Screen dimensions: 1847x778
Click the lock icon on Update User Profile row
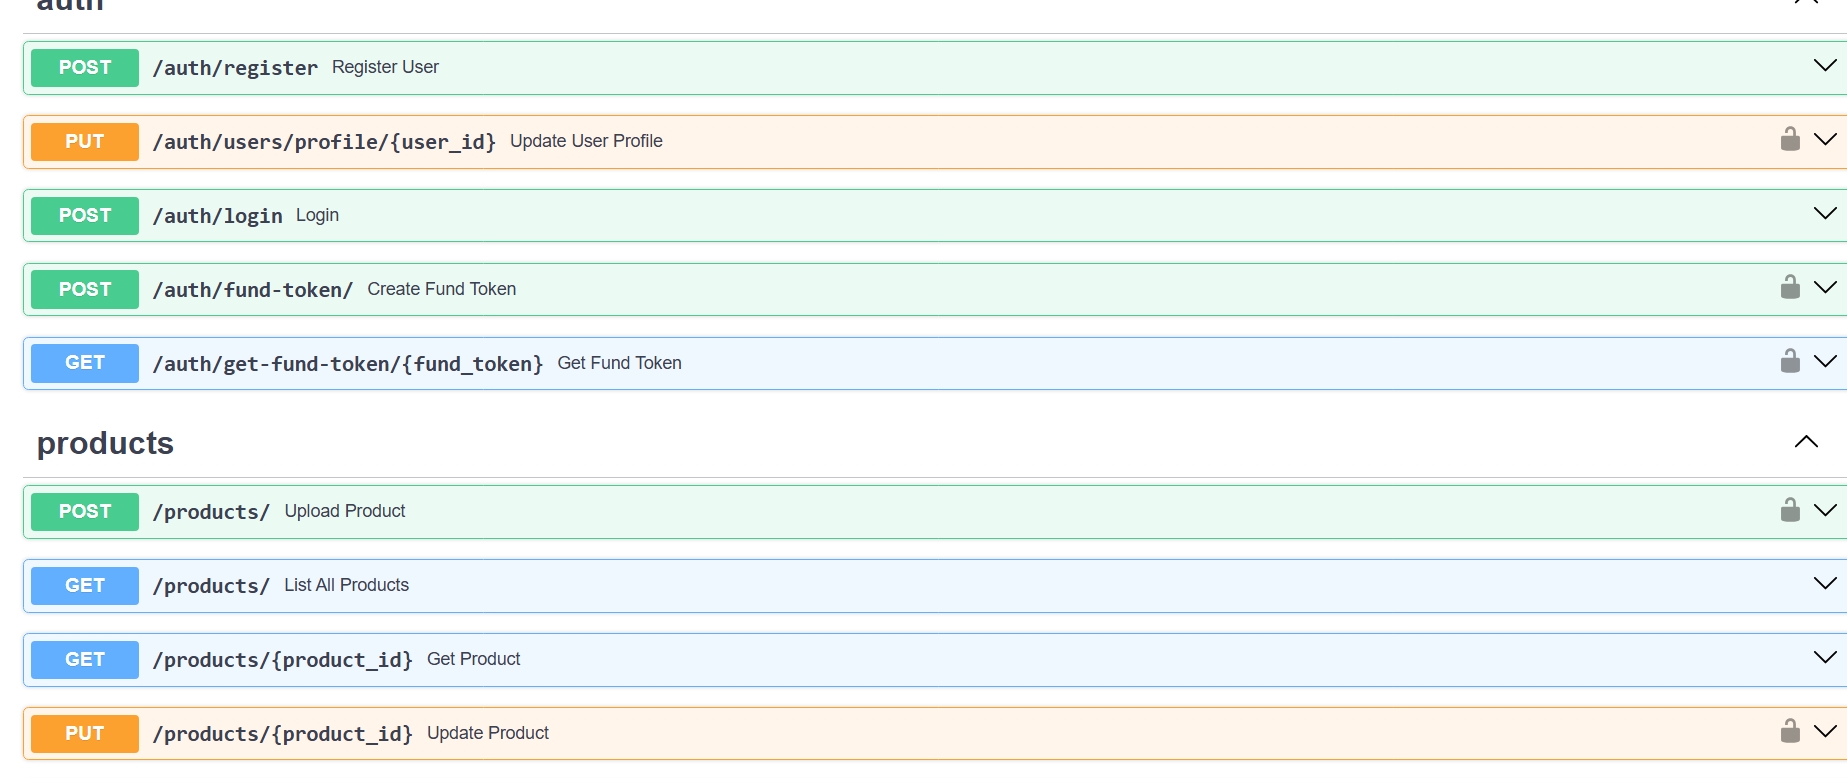pos(1790,139)
